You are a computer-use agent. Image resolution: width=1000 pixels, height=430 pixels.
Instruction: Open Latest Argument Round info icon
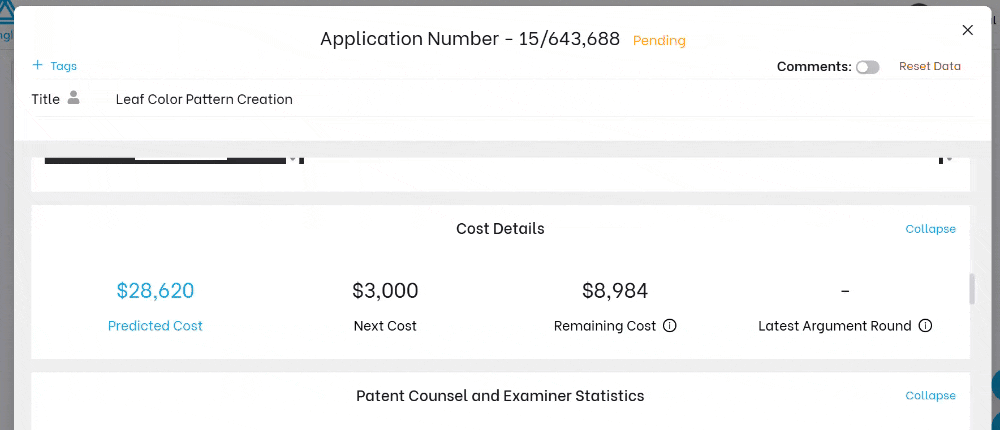click(x=925, y=326)
